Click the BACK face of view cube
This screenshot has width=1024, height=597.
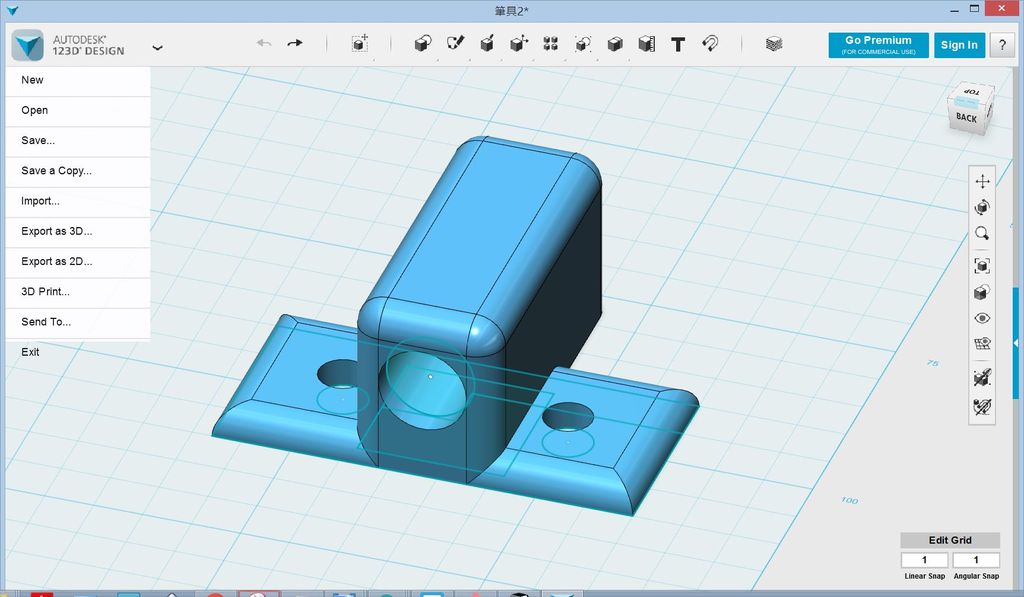pyautogui.click(x=967, y=118)
